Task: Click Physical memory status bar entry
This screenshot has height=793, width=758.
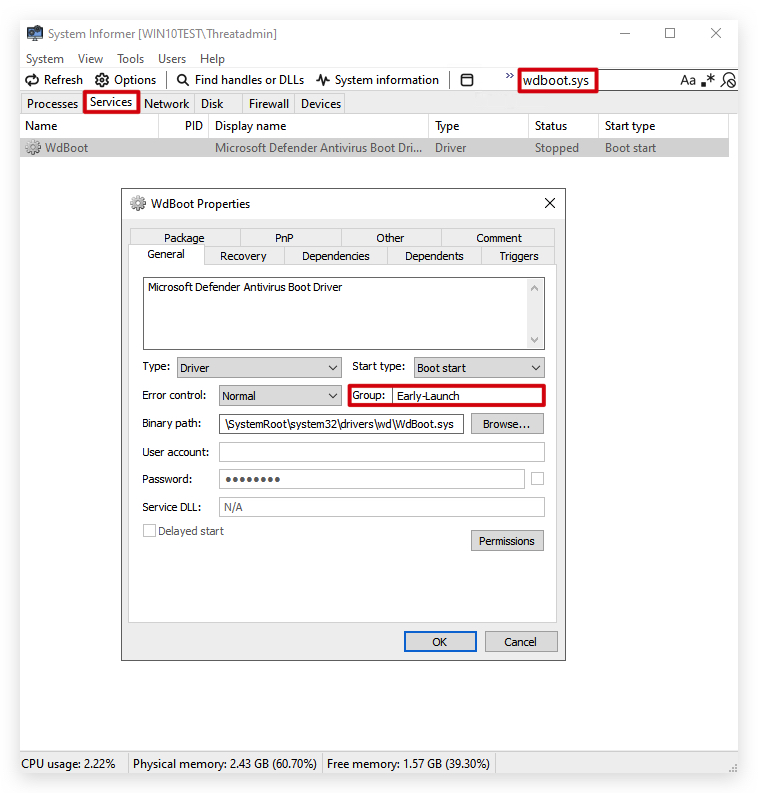Action: coord(225,764)
